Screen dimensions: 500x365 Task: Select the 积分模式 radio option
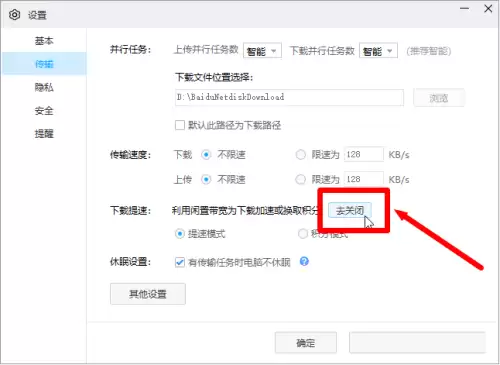click(x=303, y=234)
